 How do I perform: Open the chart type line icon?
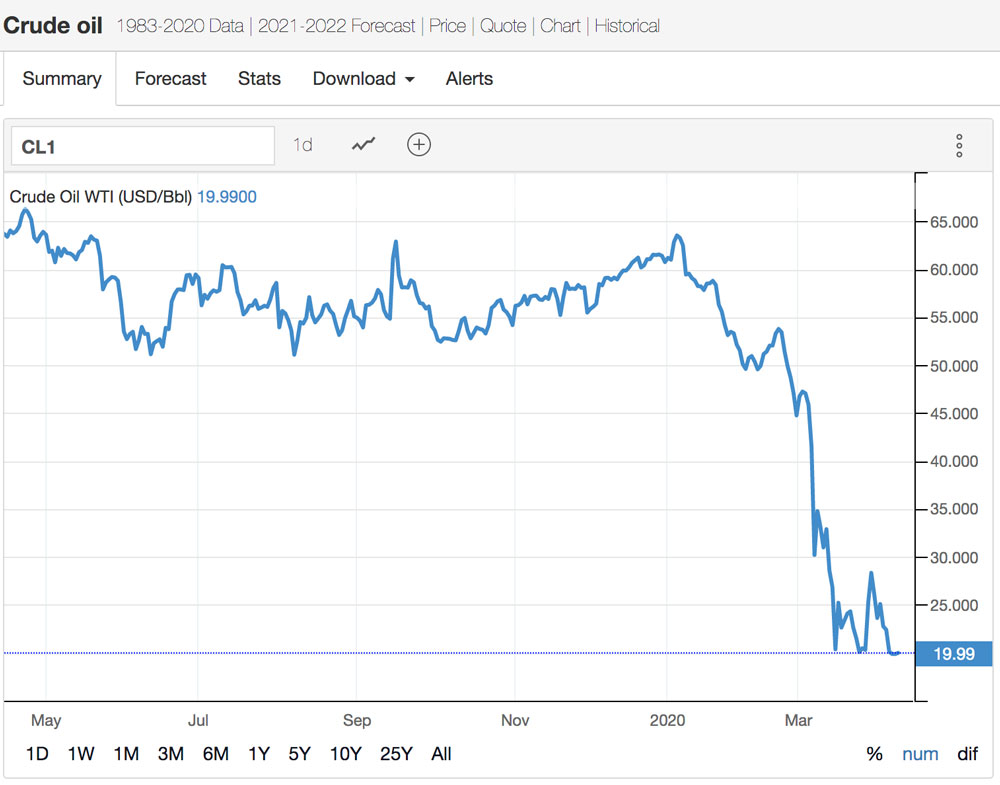coord(364,145)
